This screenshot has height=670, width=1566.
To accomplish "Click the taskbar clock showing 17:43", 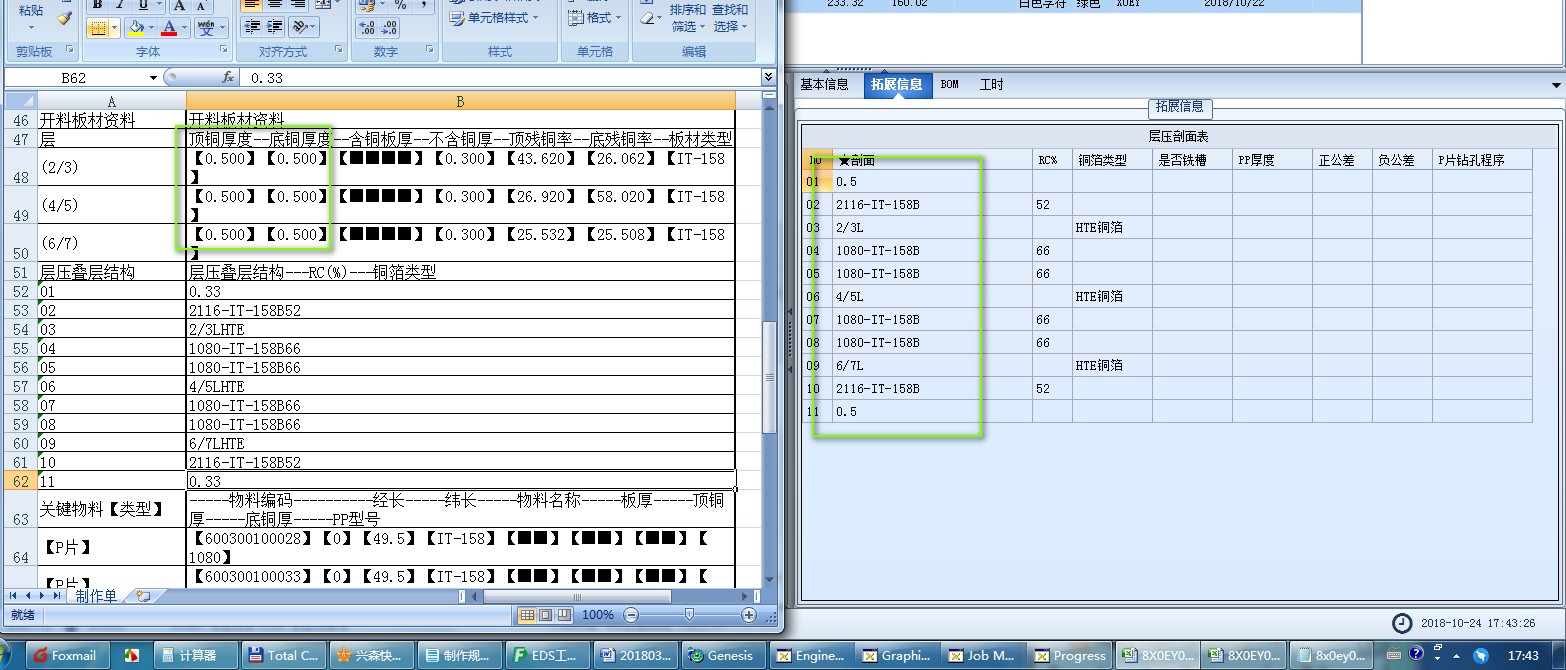I will point(1523,655).
